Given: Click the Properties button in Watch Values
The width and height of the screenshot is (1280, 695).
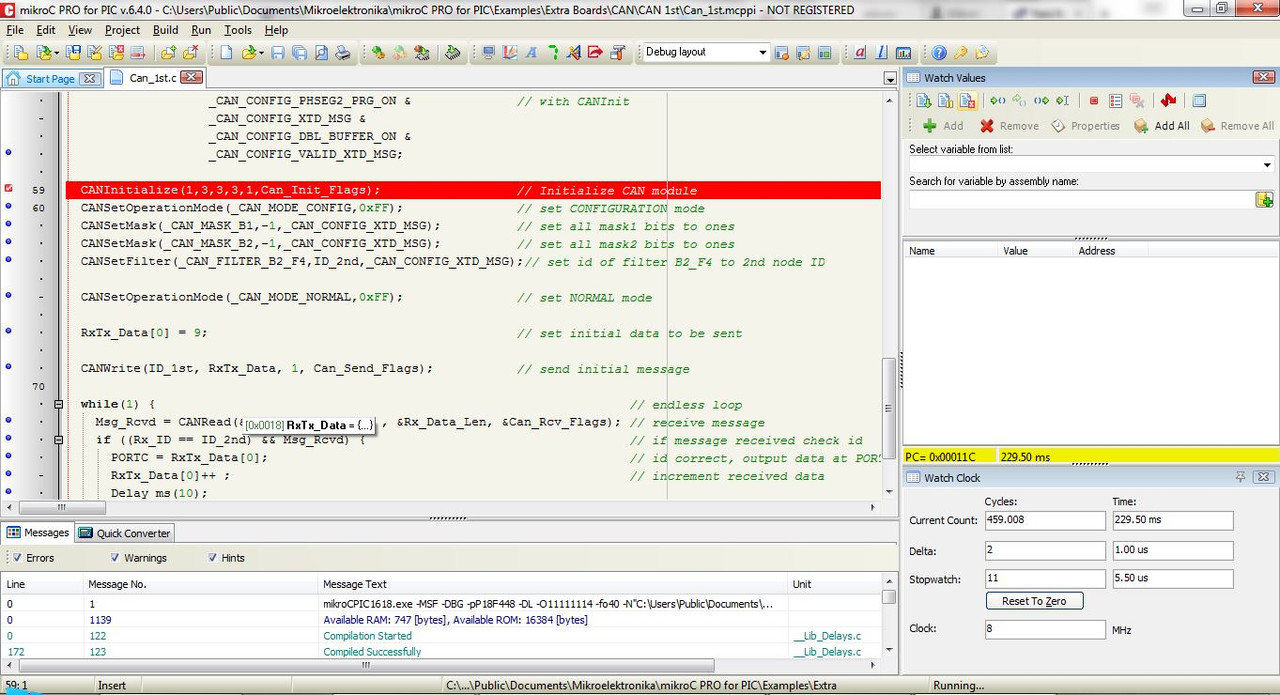Looking at the screenshot, I should (1085, 126).
